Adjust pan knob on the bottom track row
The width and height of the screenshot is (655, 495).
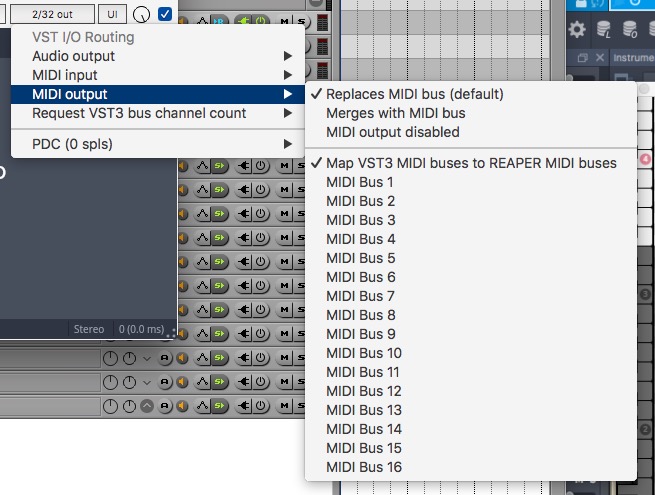(129, 406)
